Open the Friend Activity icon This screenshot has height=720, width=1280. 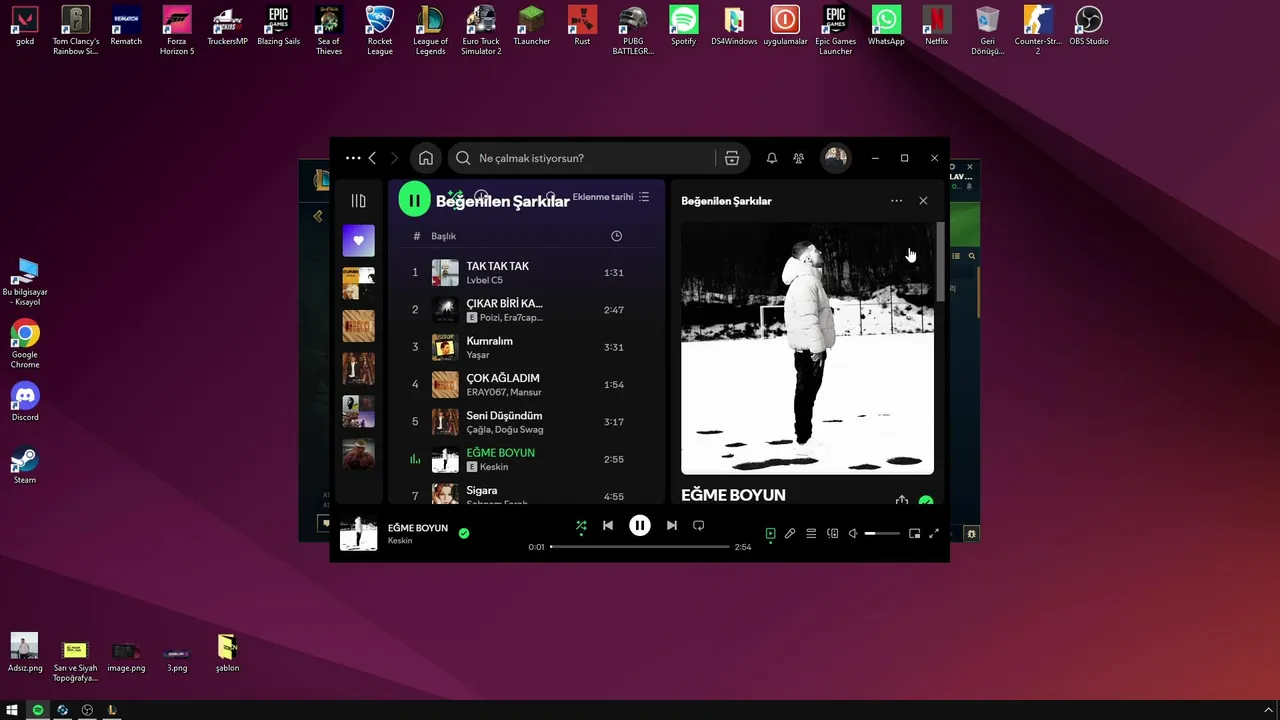point(798,158)
